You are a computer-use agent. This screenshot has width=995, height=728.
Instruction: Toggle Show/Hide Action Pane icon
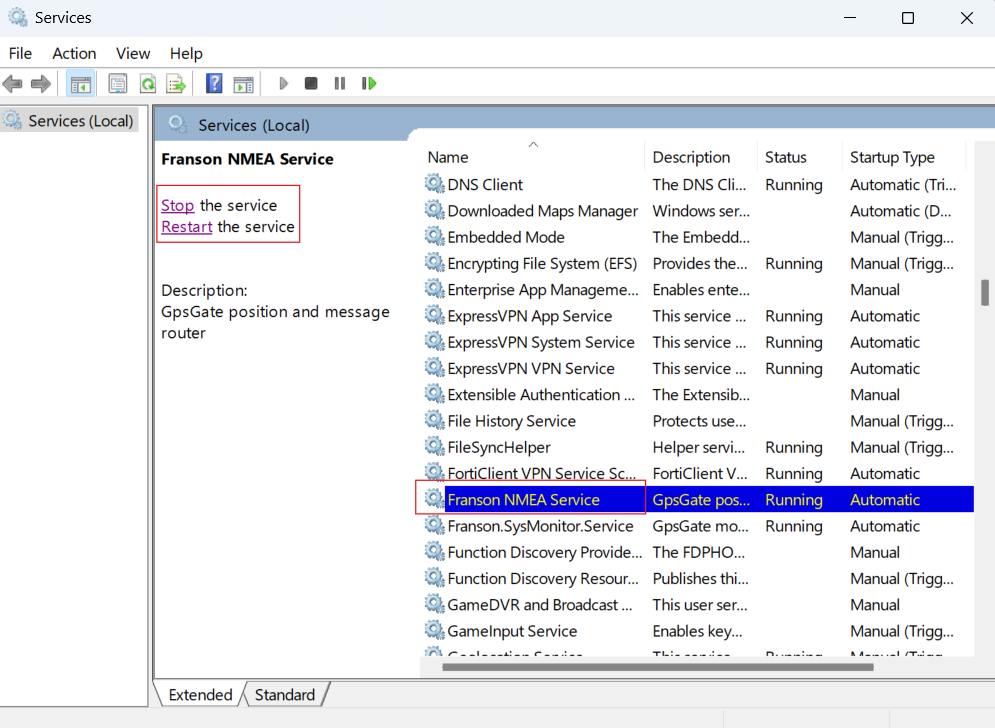243,83
